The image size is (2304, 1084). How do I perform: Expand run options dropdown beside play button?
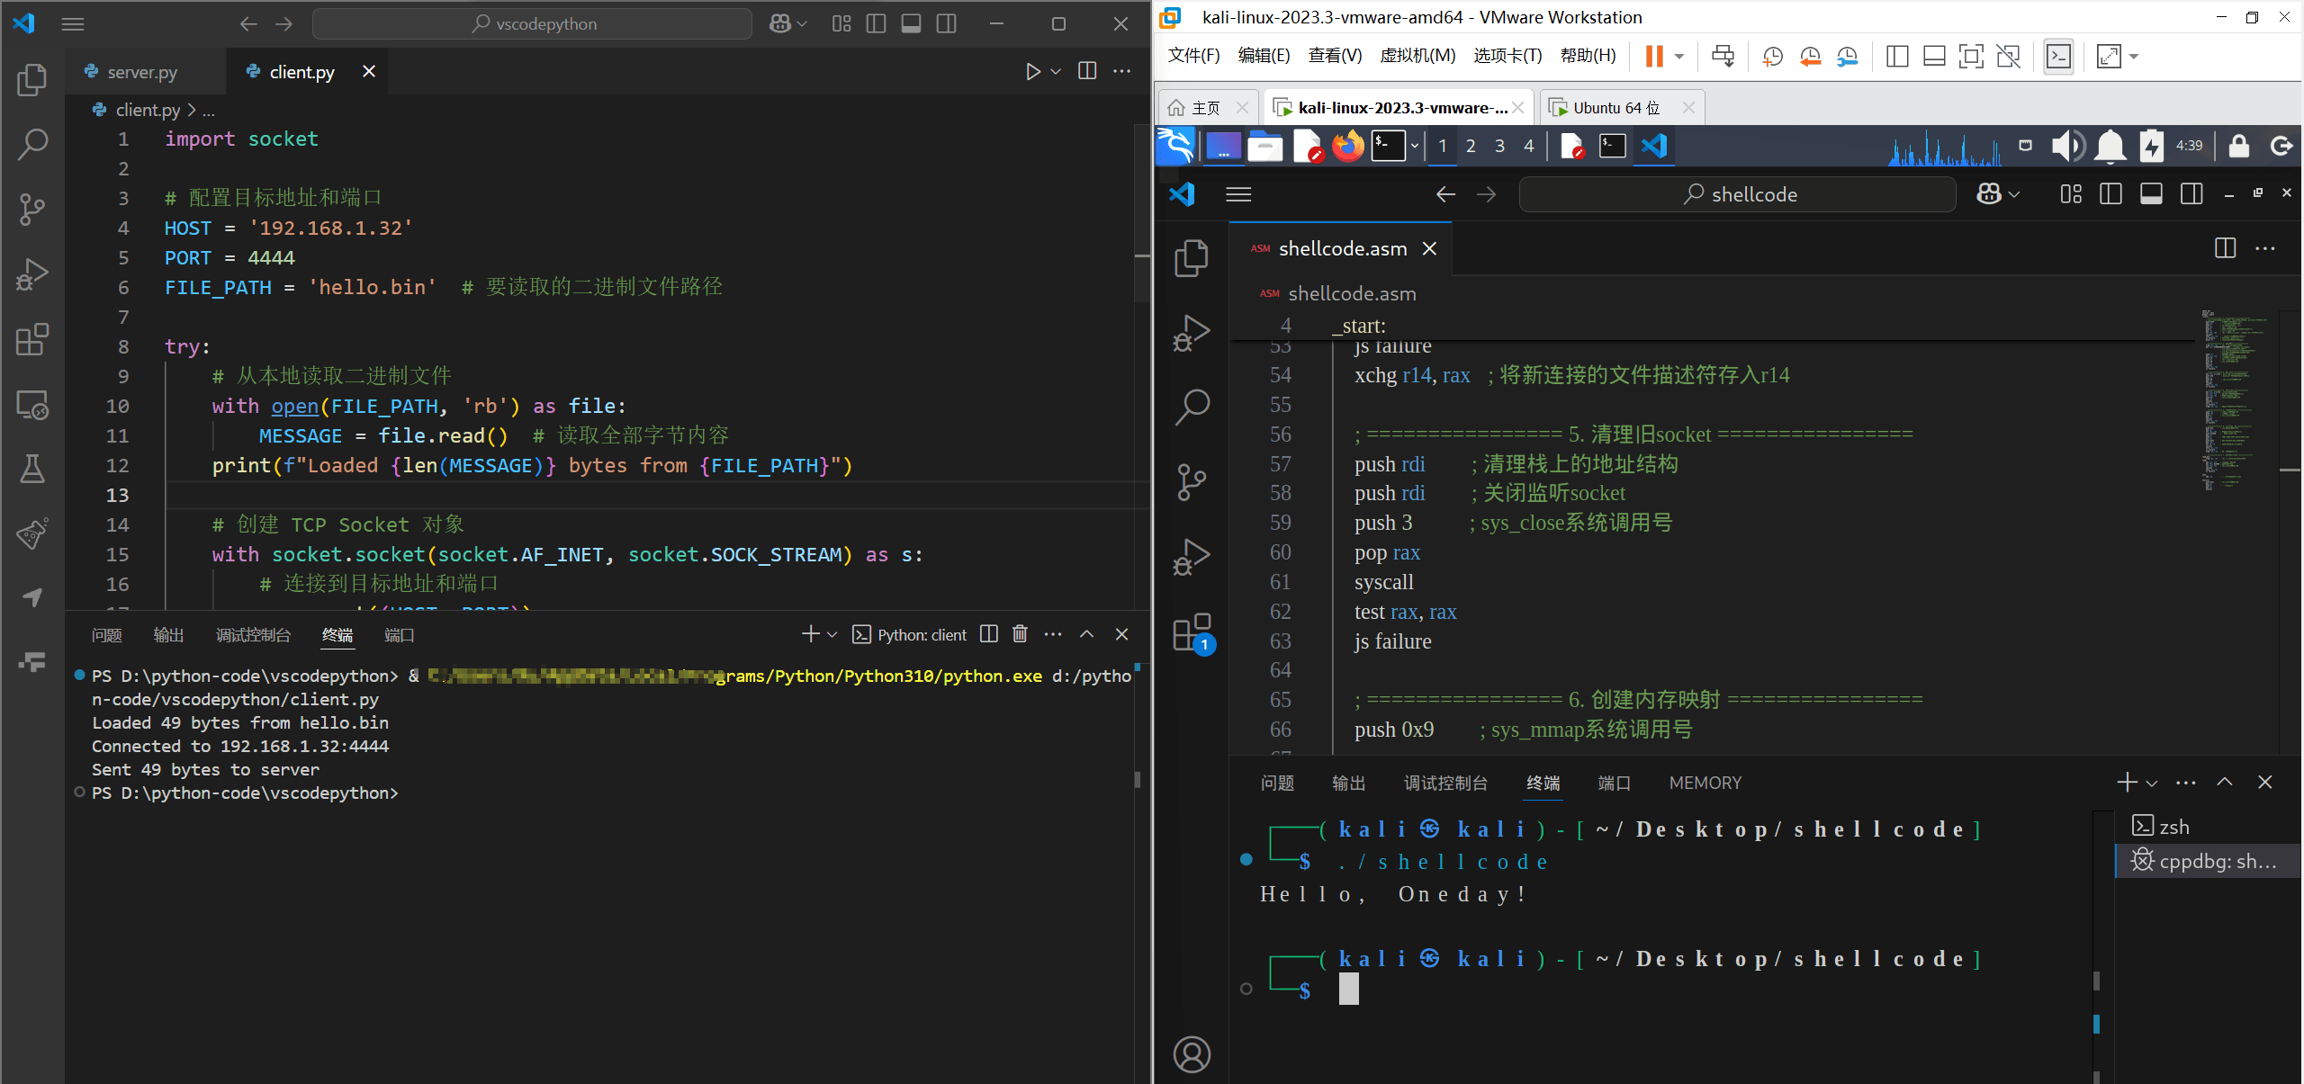[x=1056, y=72]
